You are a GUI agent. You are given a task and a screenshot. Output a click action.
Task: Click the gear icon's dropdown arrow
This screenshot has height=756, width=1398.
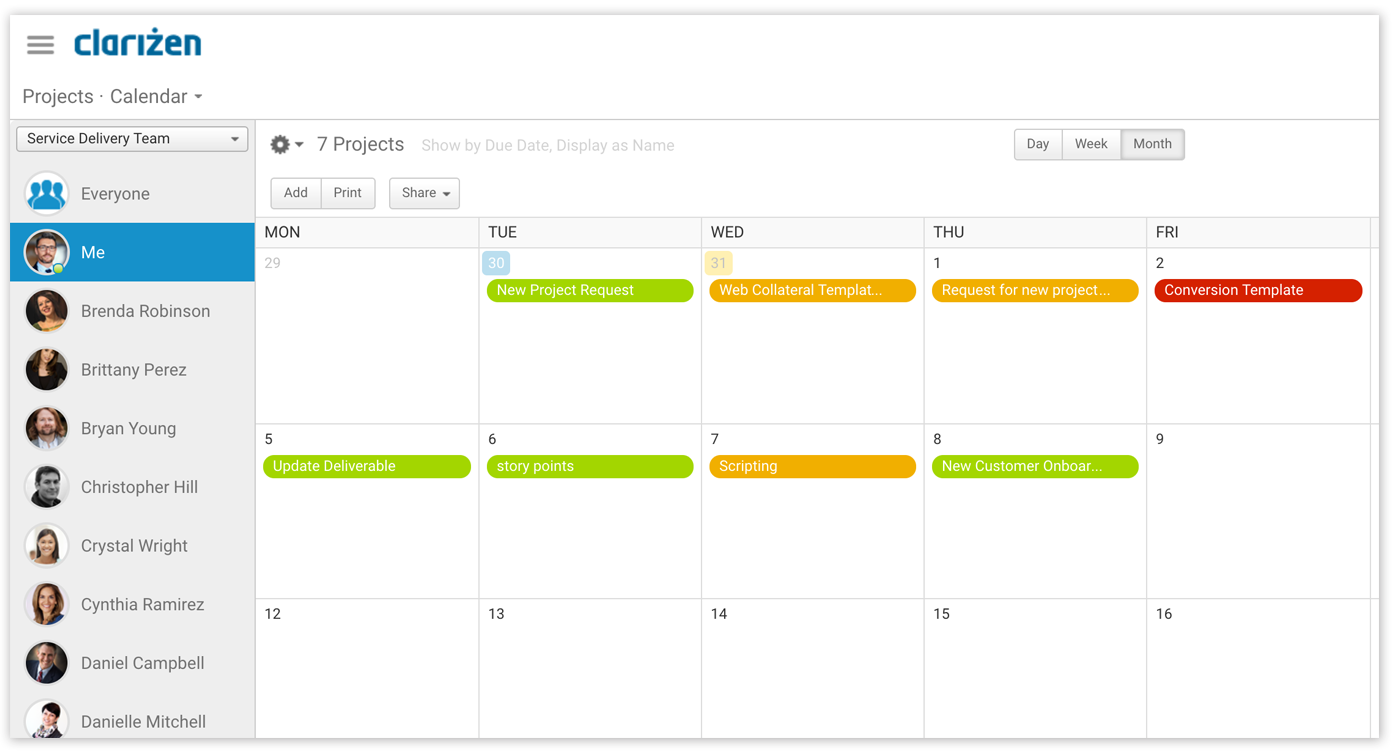(299, 144)
